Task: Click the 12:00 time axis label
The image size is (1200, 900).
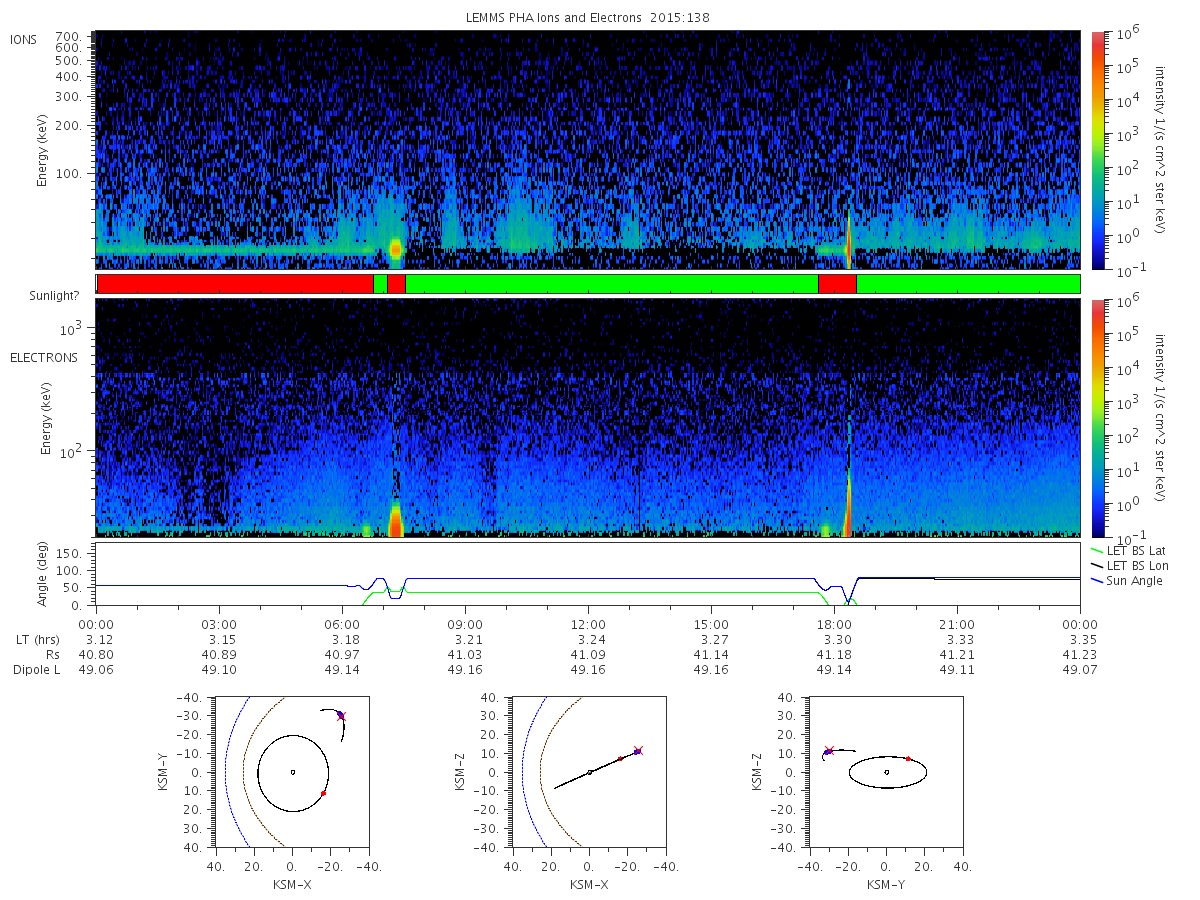Action: pyautogui.click(x=588, y=624)
